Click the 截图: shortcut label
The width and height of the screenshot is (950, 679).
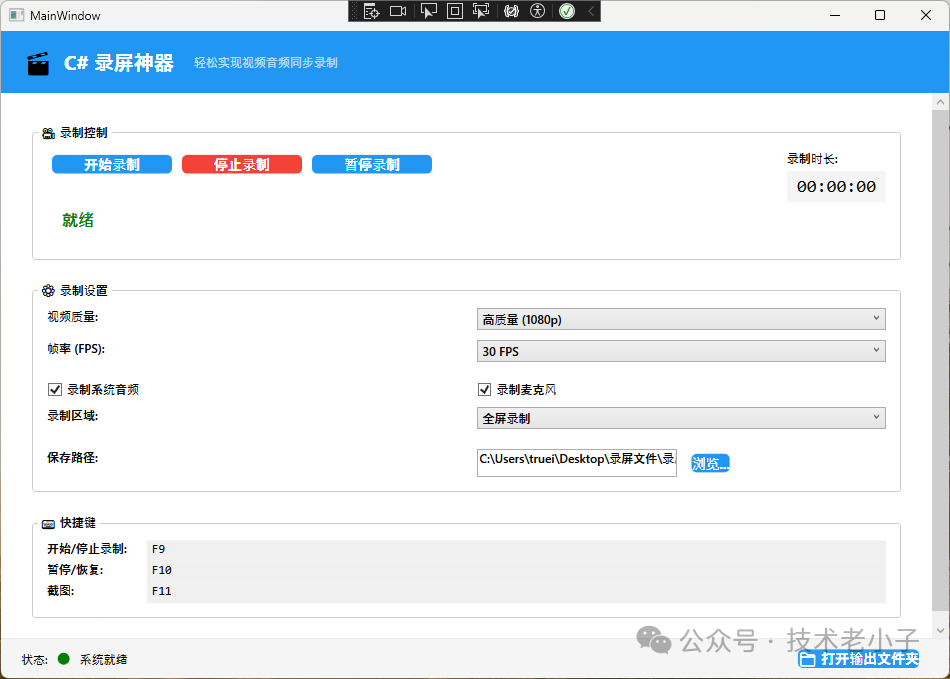point(61,591)
